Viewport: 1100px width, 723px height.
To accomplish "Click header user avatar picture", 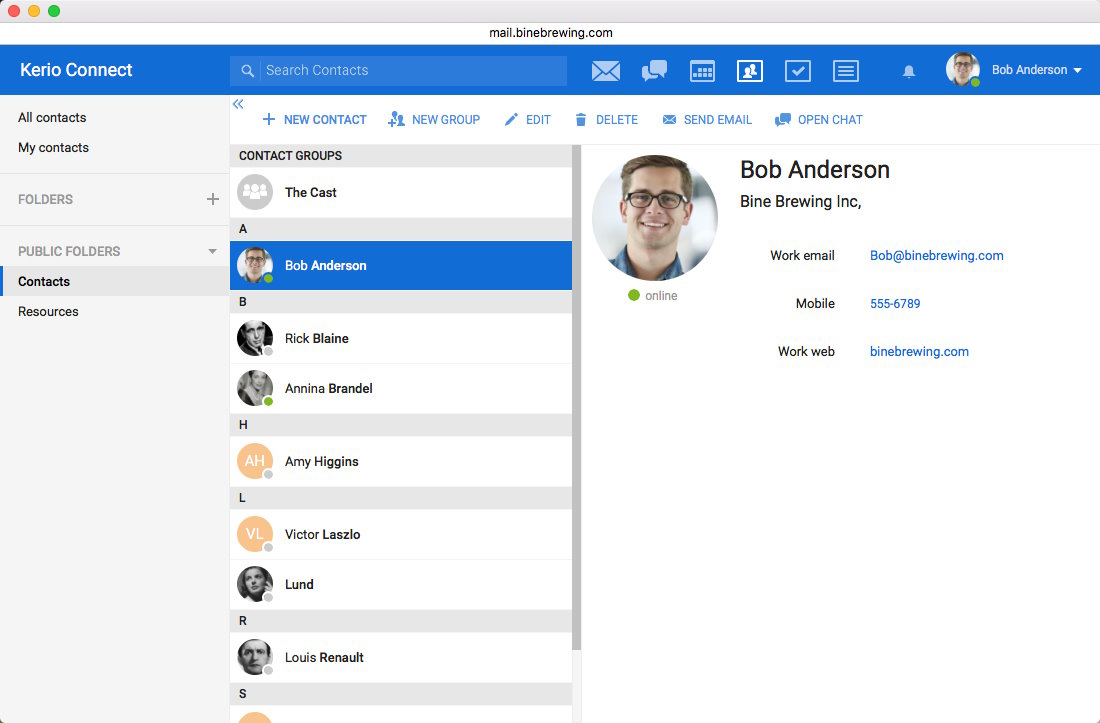I will [x=962, y=69].
